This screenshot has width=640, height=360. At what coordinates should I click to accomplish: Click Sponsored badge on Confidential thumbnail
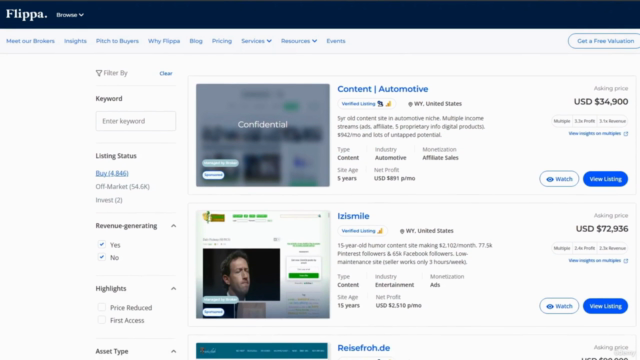click(213, 175)
